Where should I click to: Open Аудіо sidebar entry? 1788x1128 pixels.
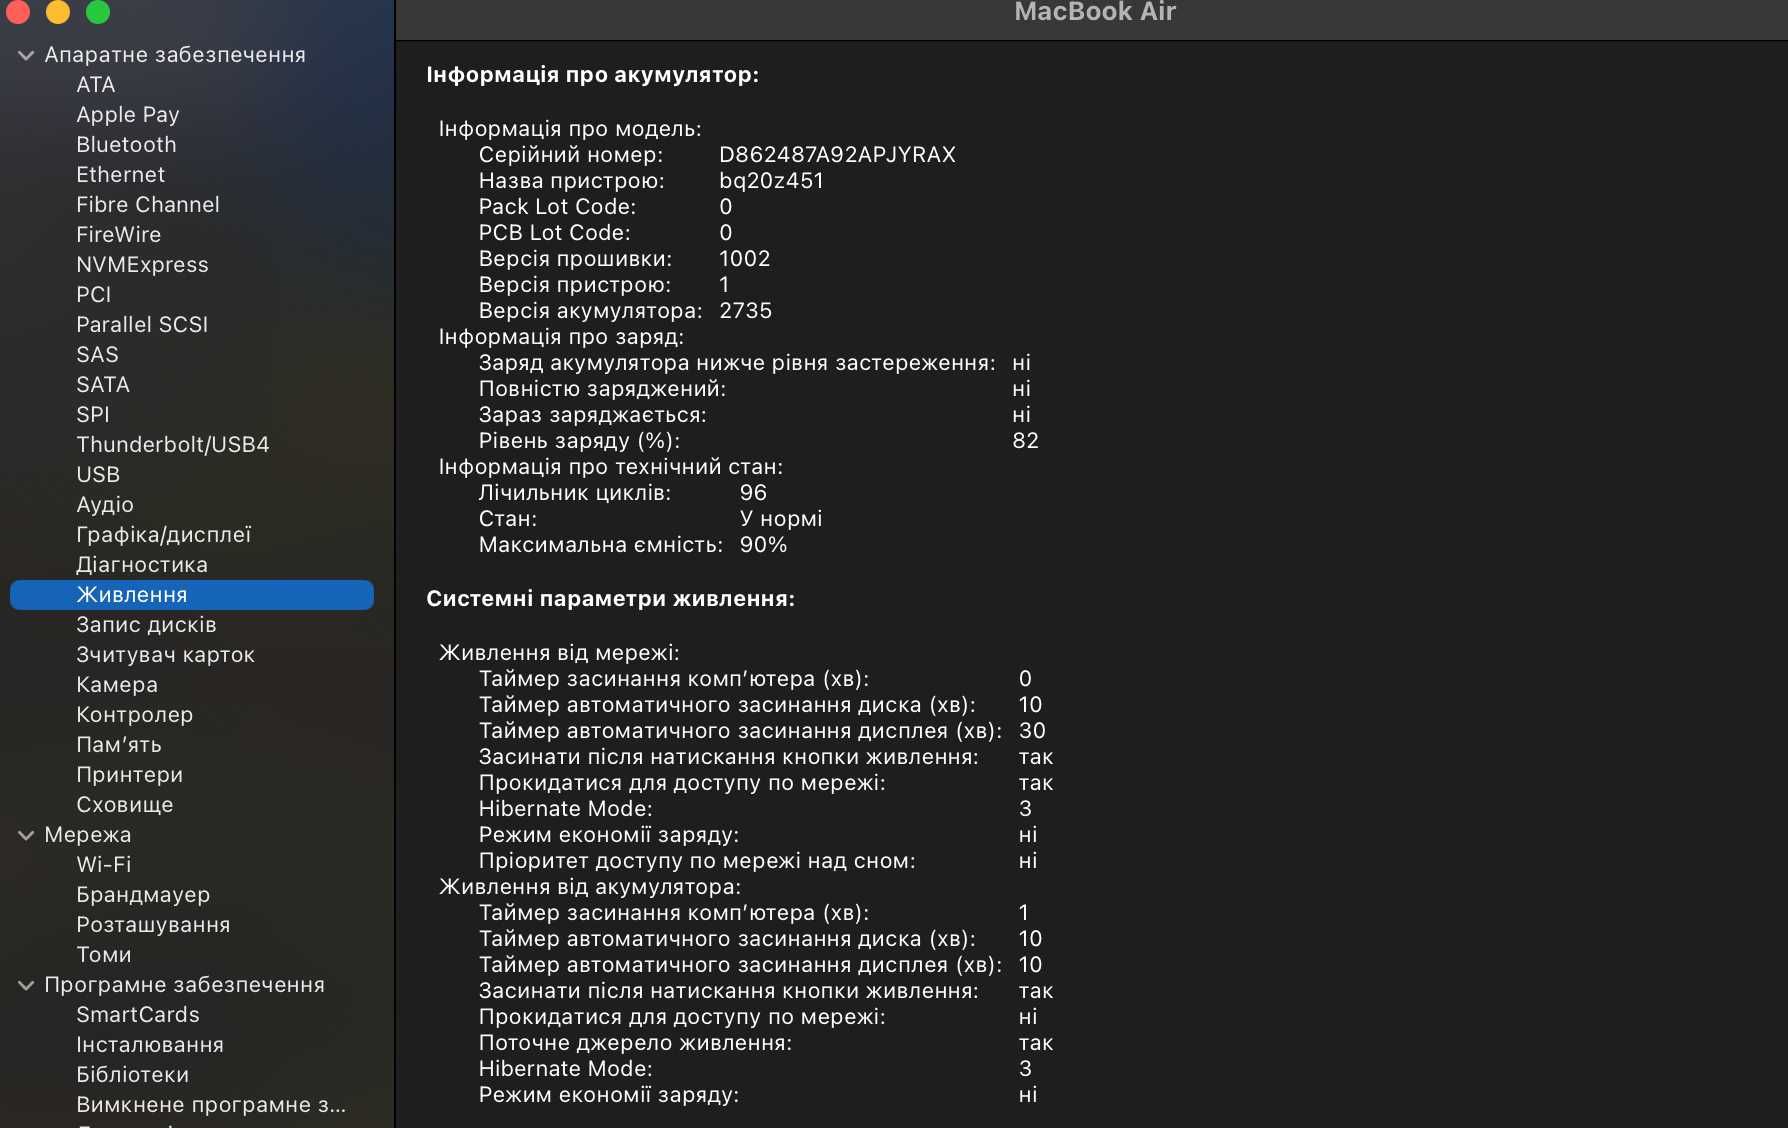click(x=105, y=505)
